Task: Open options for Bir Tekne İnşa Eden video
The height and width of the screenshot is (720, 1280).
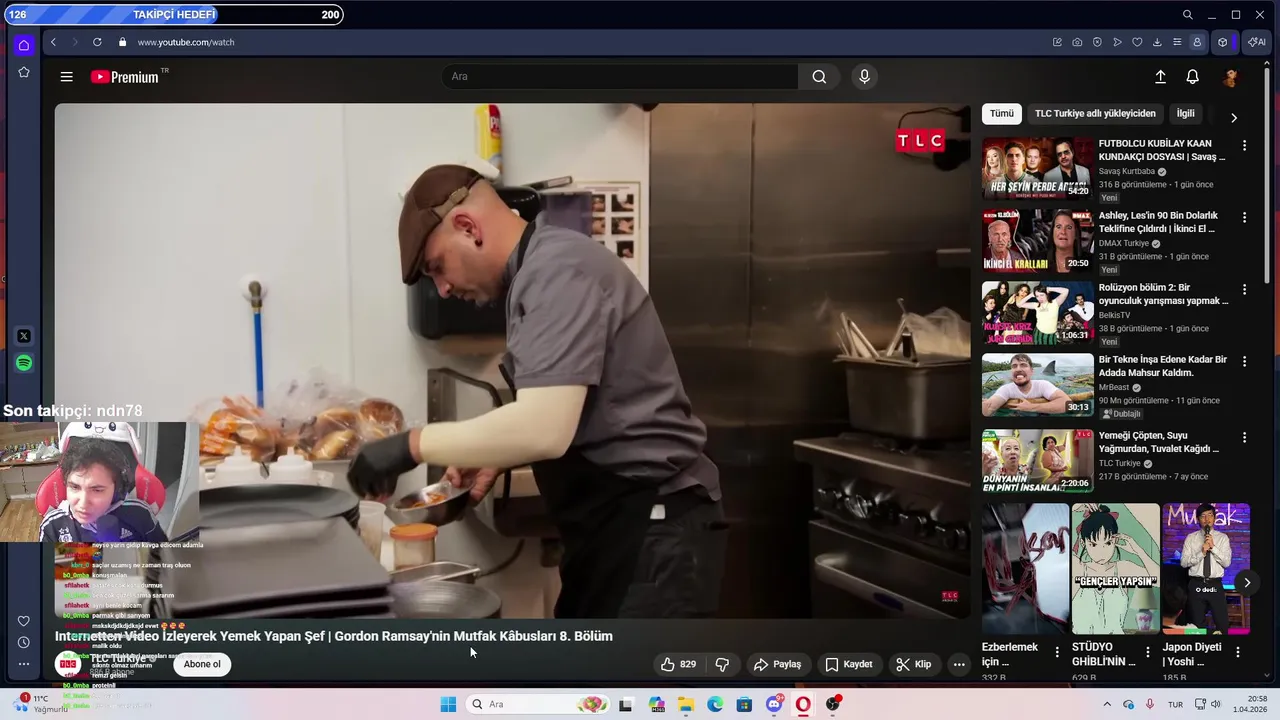Action: (1244, 362)
